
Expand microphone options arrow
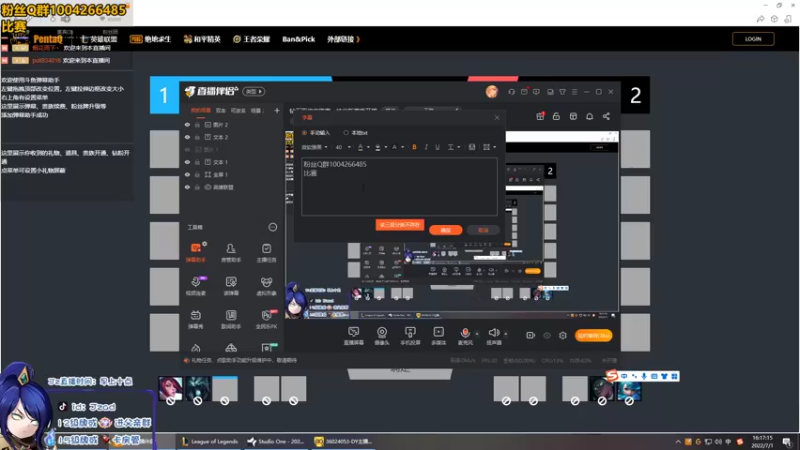(x=477, y=334)
